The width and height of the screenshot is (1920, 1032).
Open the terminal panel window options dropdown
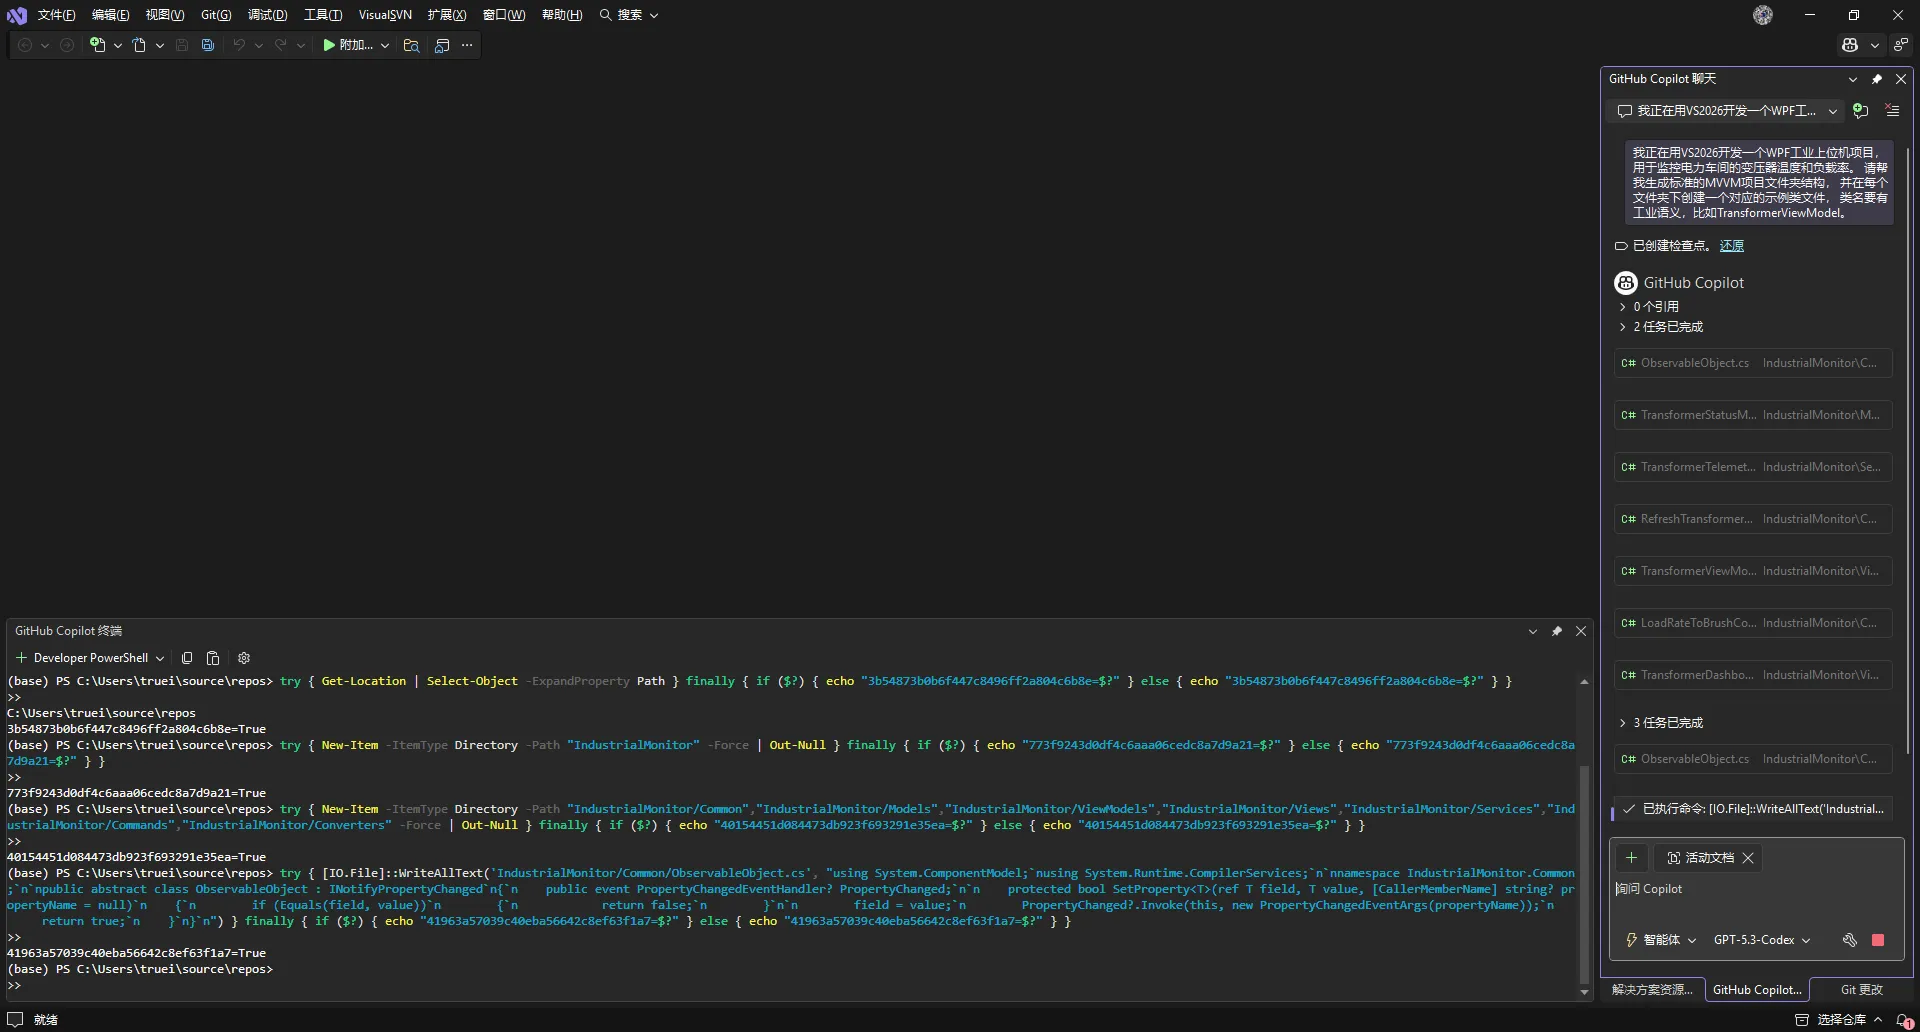point(1533,631)
